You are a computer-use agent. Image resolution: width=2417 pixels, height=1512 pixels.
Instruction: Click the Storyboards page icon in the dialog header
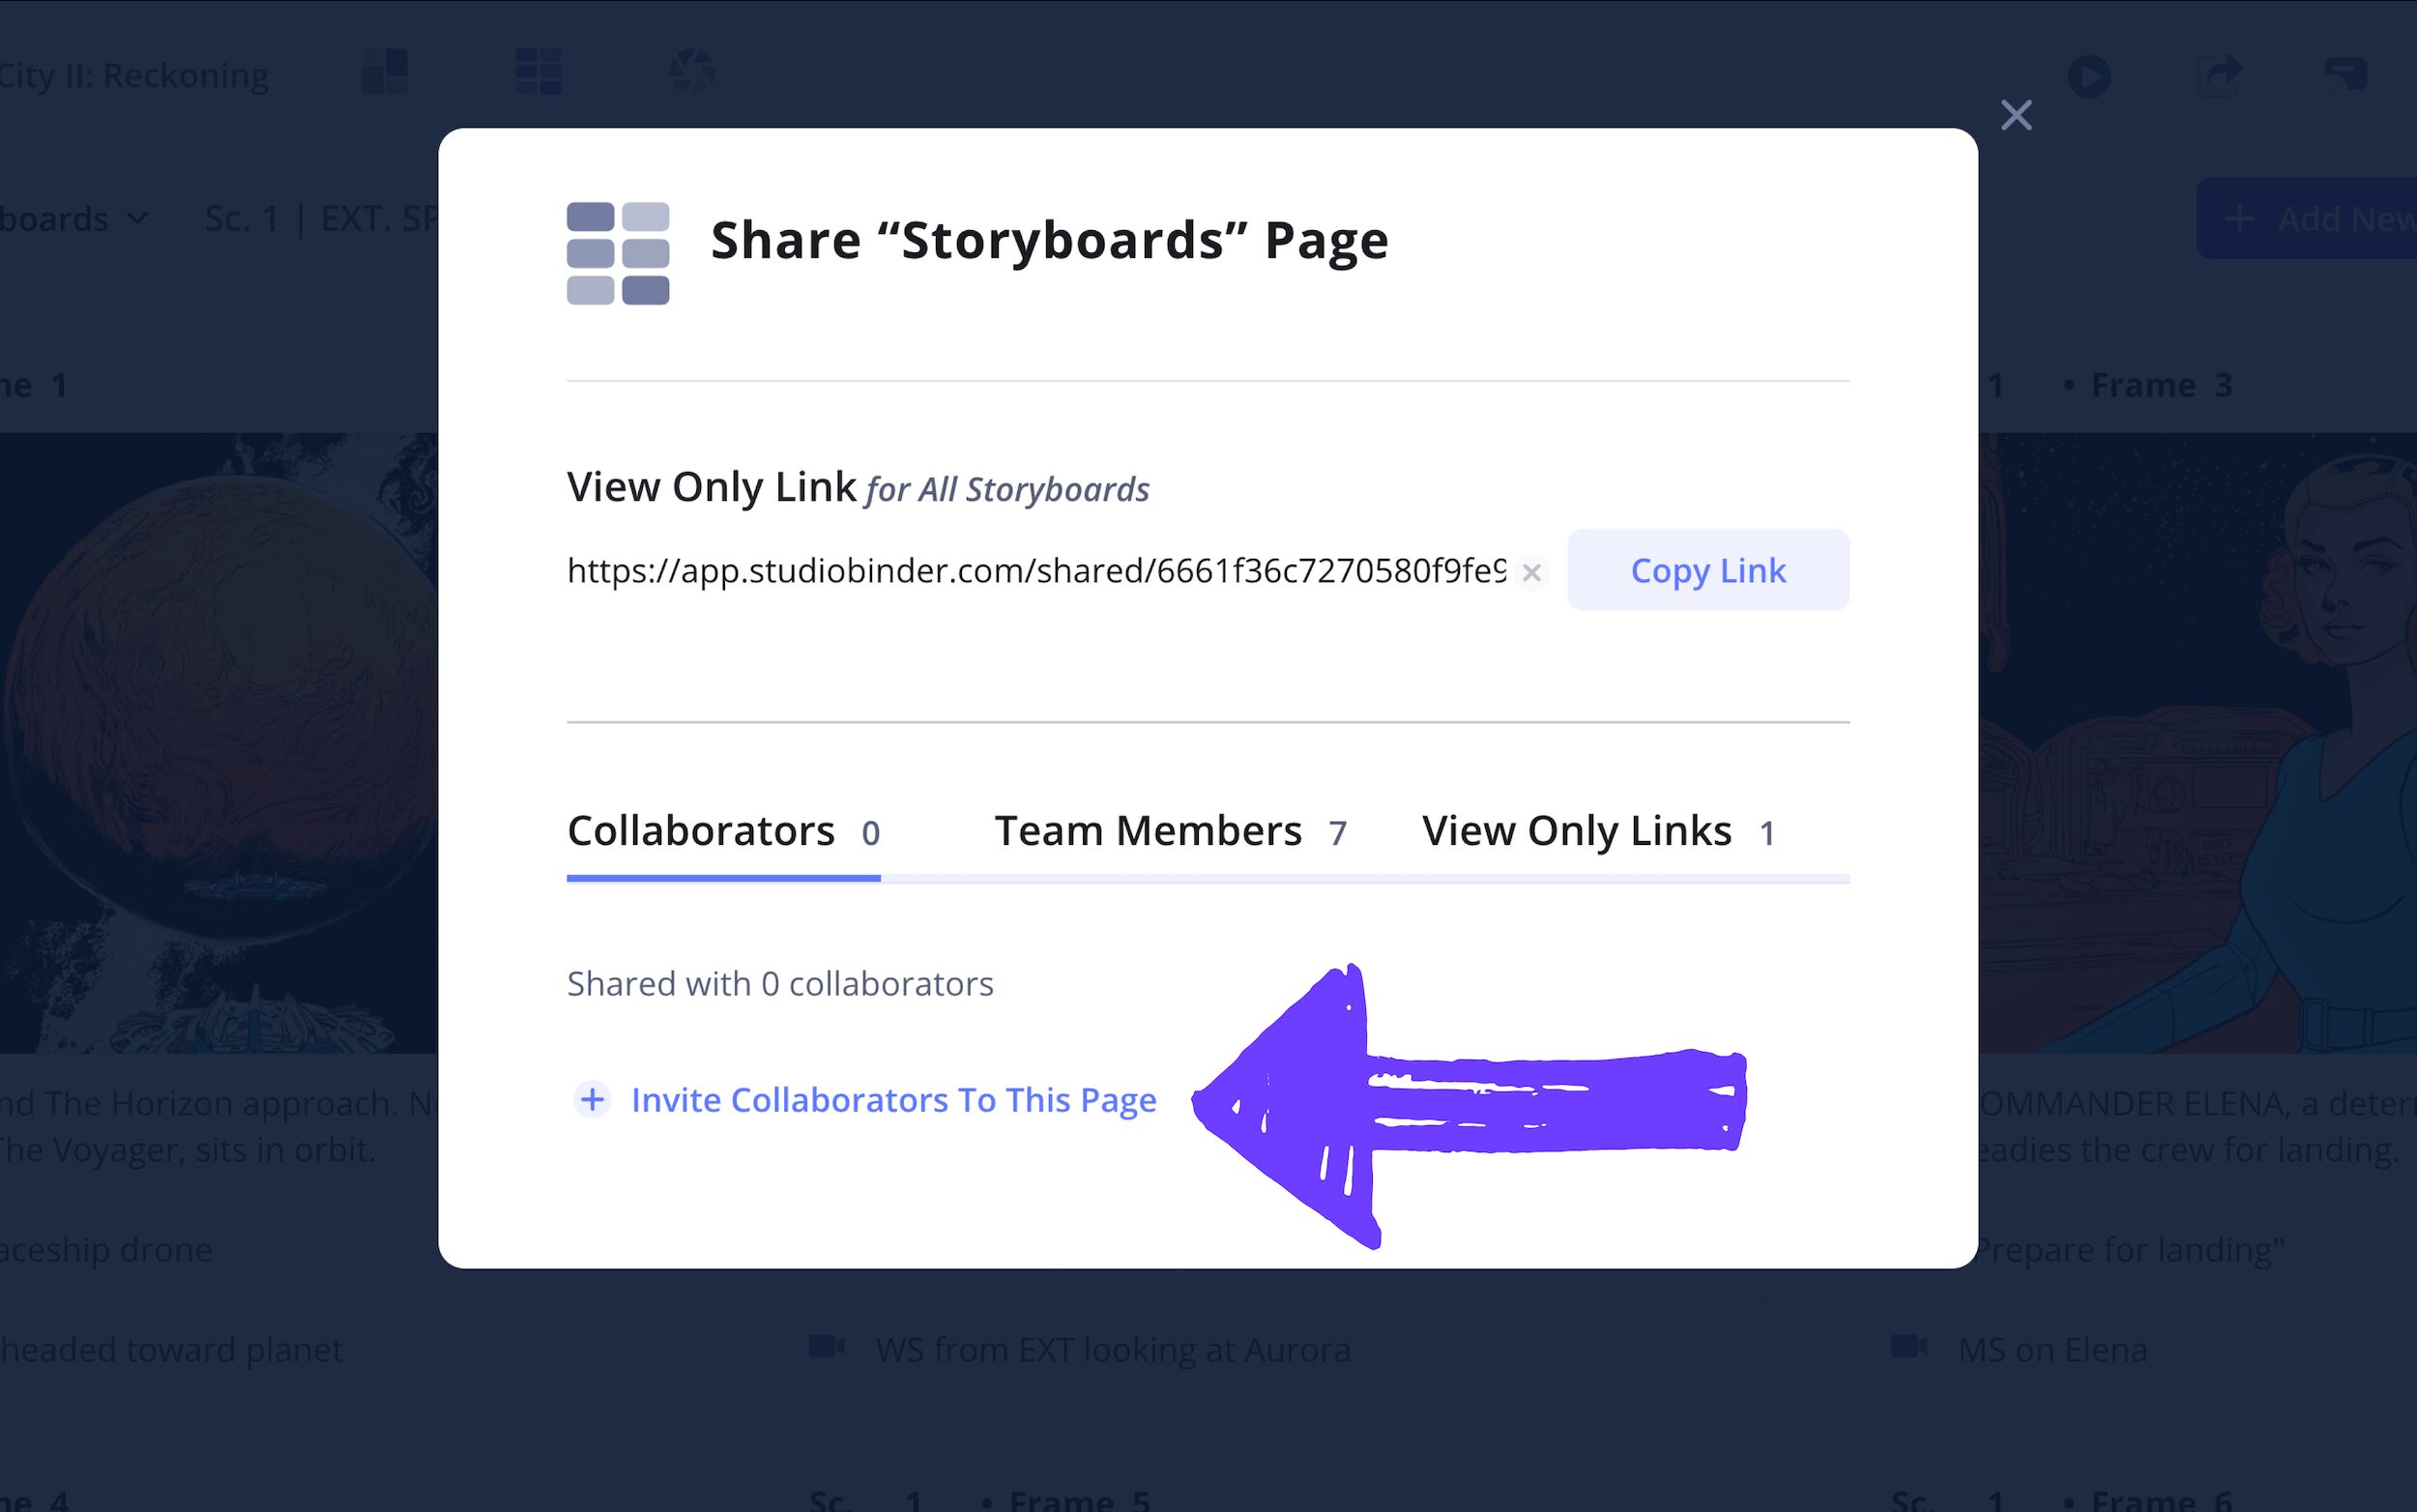617,255
